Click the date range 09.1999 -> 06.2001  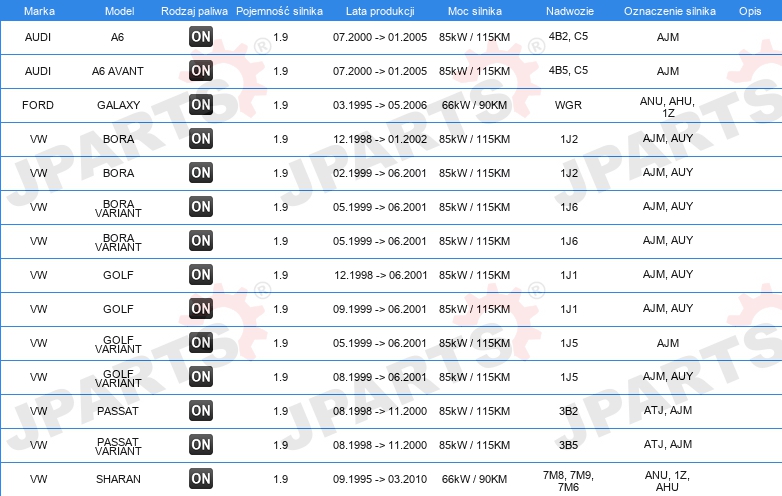coord(380,309)
